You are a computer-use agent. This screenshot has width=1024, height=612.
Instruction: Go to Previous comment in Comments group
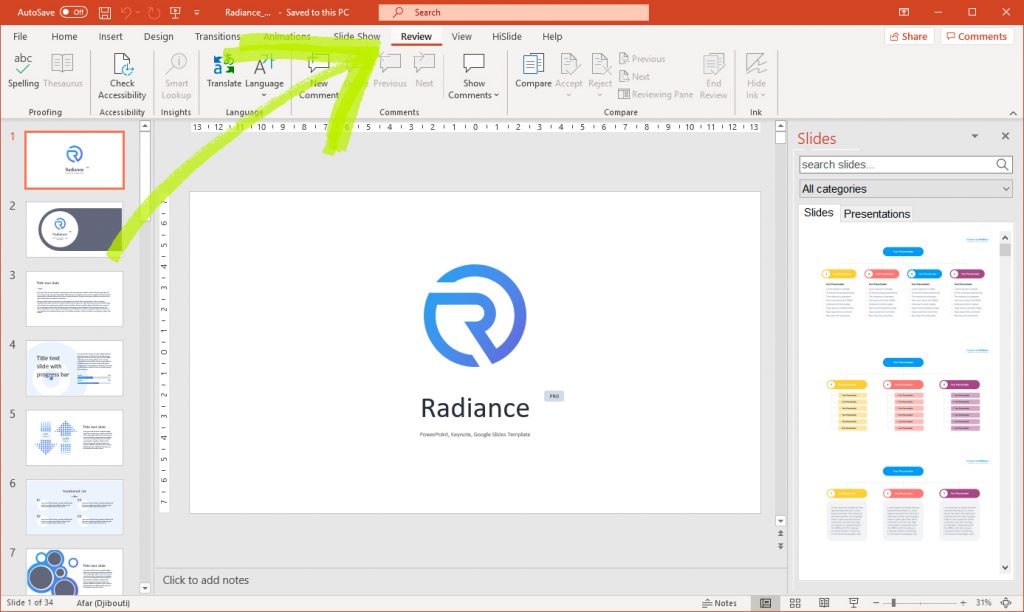click(390, 71)
